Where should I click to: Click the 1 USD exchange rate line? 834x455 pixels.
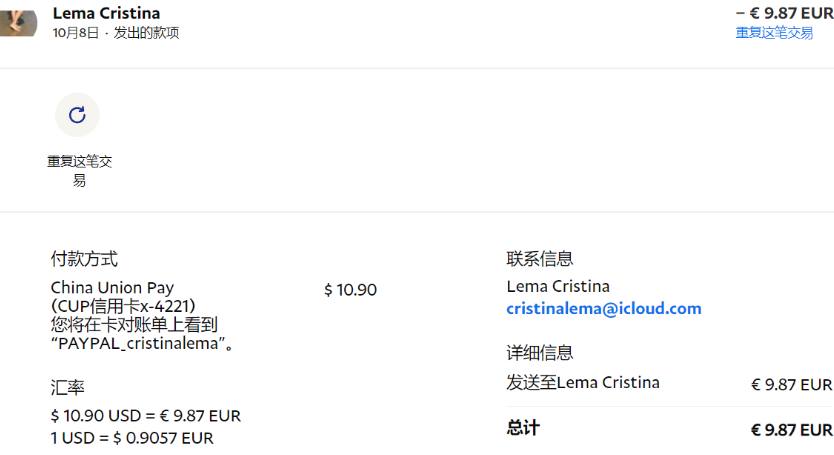(132, 438)
